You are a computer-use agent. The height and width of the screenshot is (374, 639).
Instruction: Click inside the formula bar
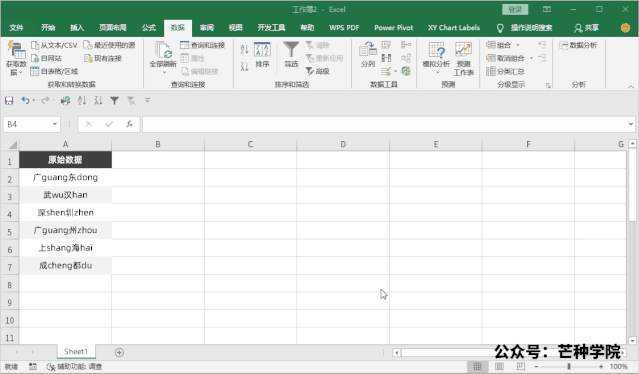[384, 124]
